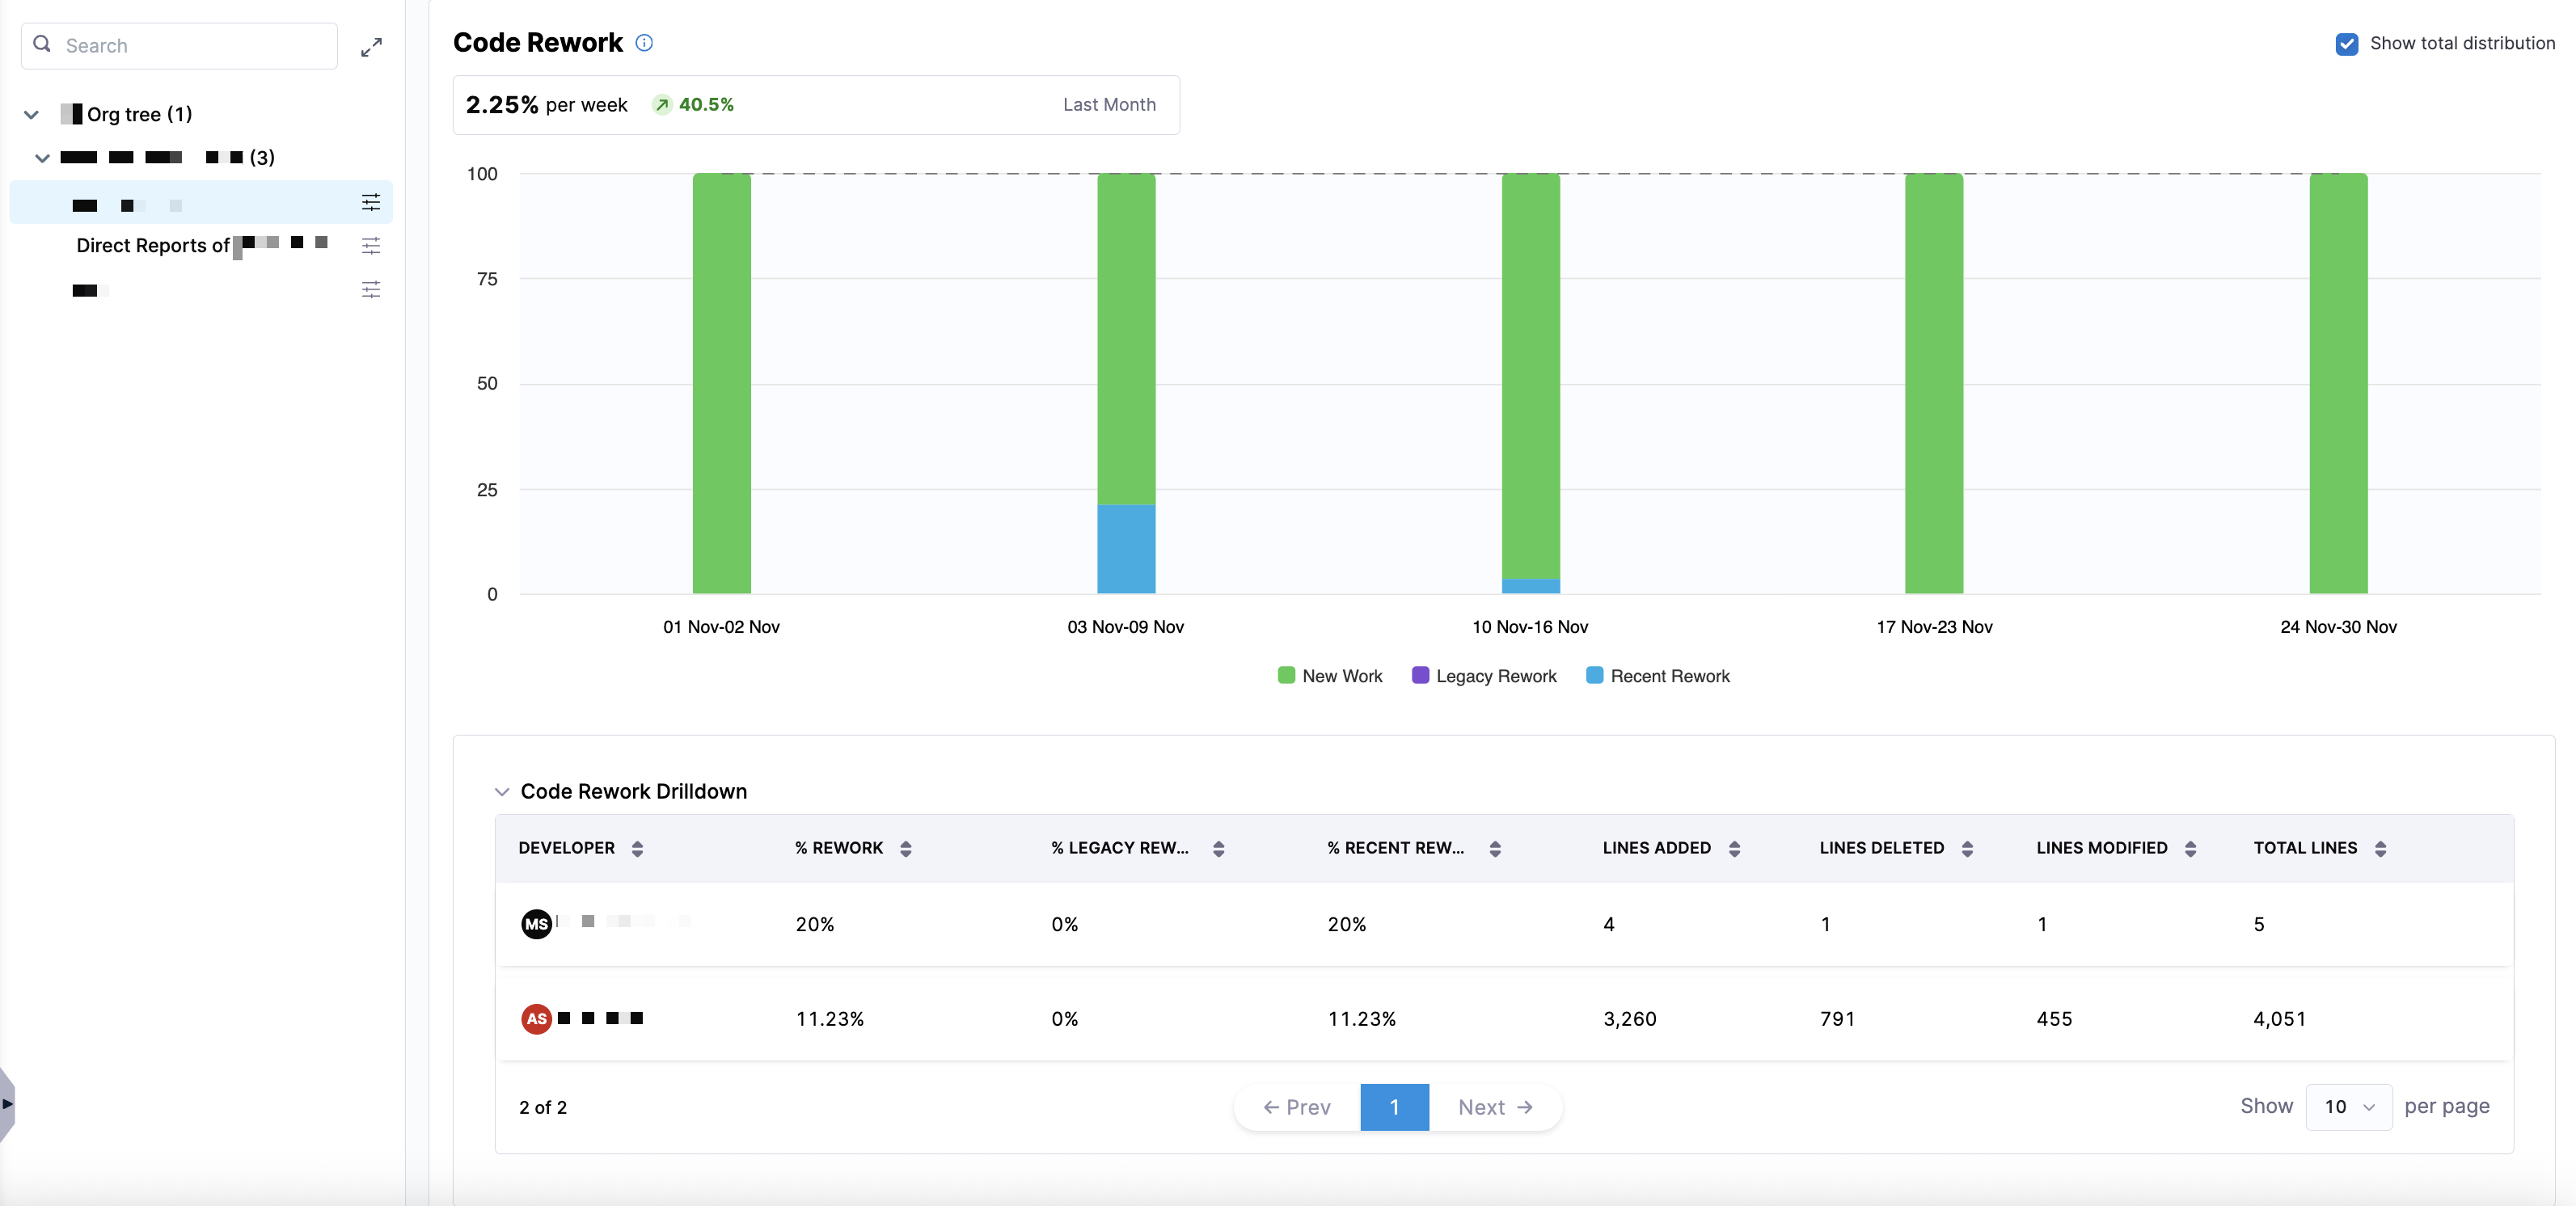
Task: Click sliders icon on the last tree row
Action: tap(371, 290)
